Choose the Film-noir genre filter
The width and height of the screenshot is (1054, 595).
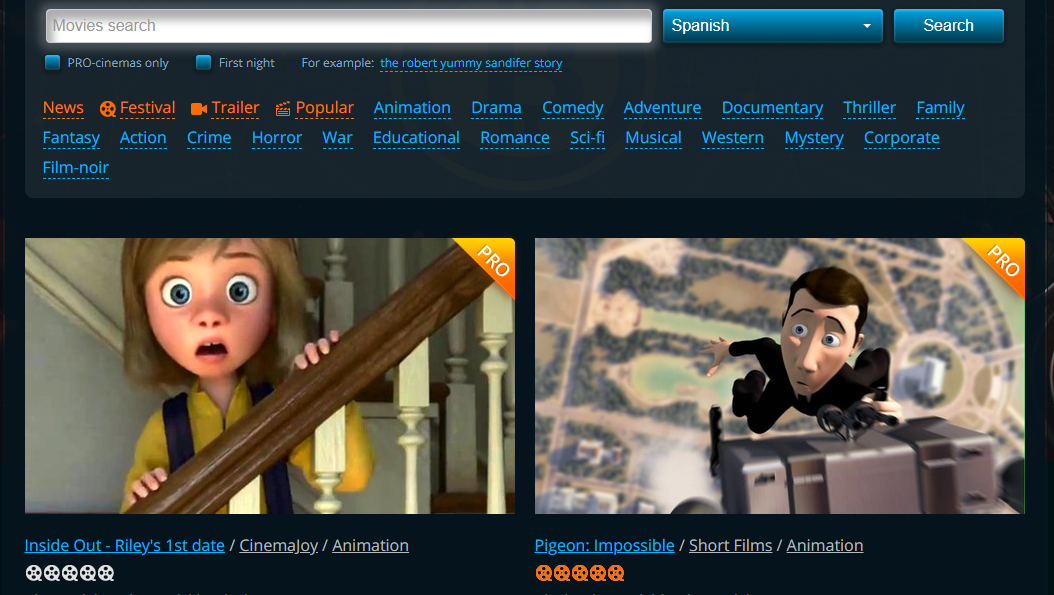coord(76,168)
